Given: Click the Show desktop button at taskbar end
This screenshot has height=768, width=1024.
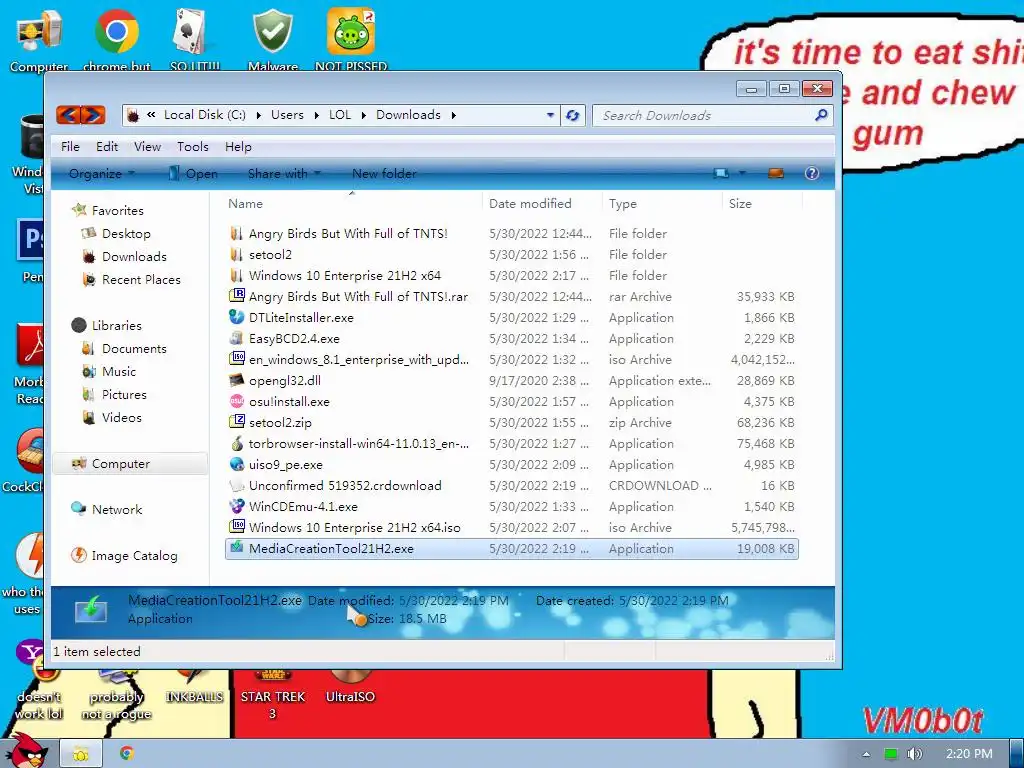Looking at the screenshot, I should coord(1016,754).
